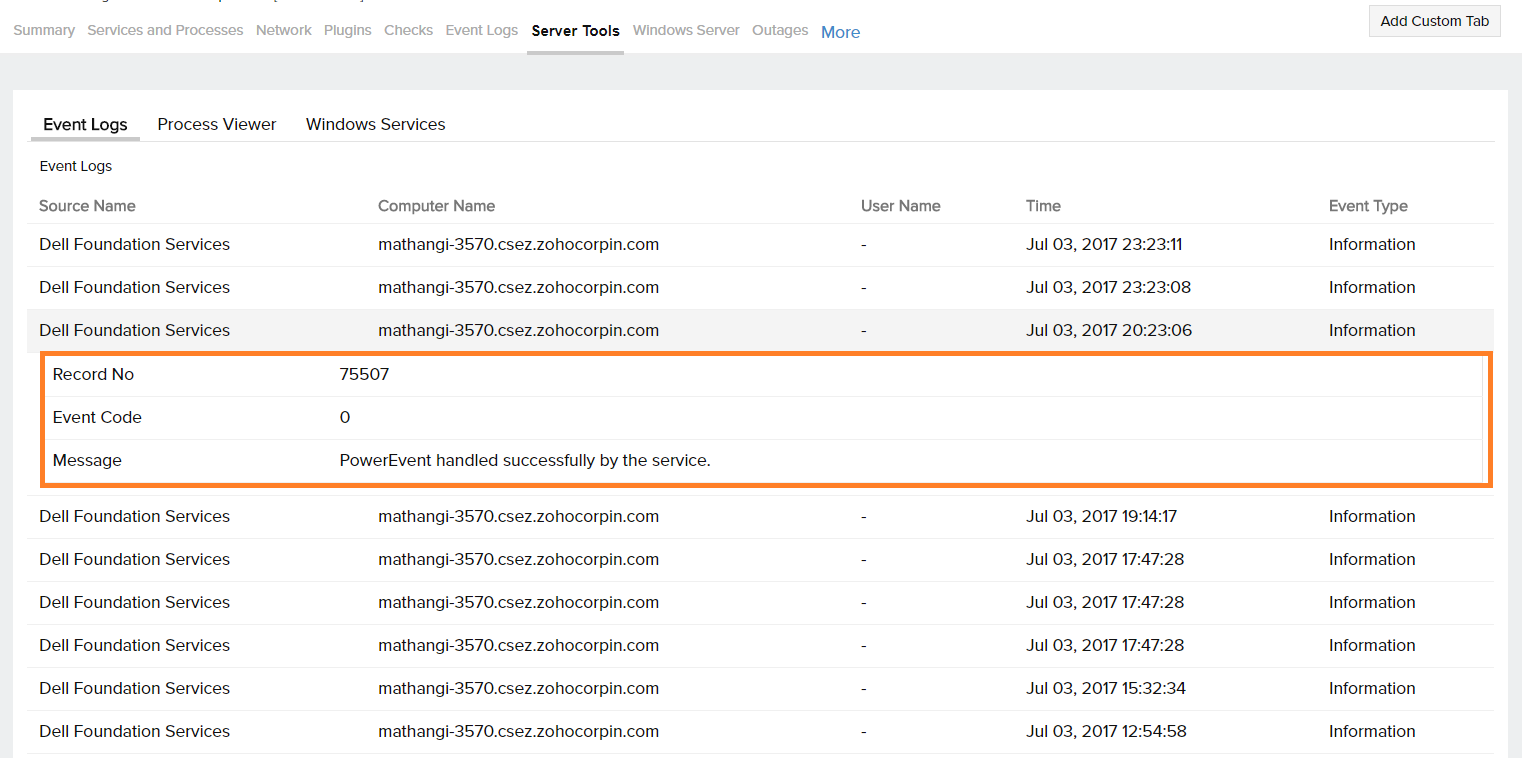Screen dimensions: 1522x758
Task: Click the Add Custom Tab button
Action: [1434, 20]
